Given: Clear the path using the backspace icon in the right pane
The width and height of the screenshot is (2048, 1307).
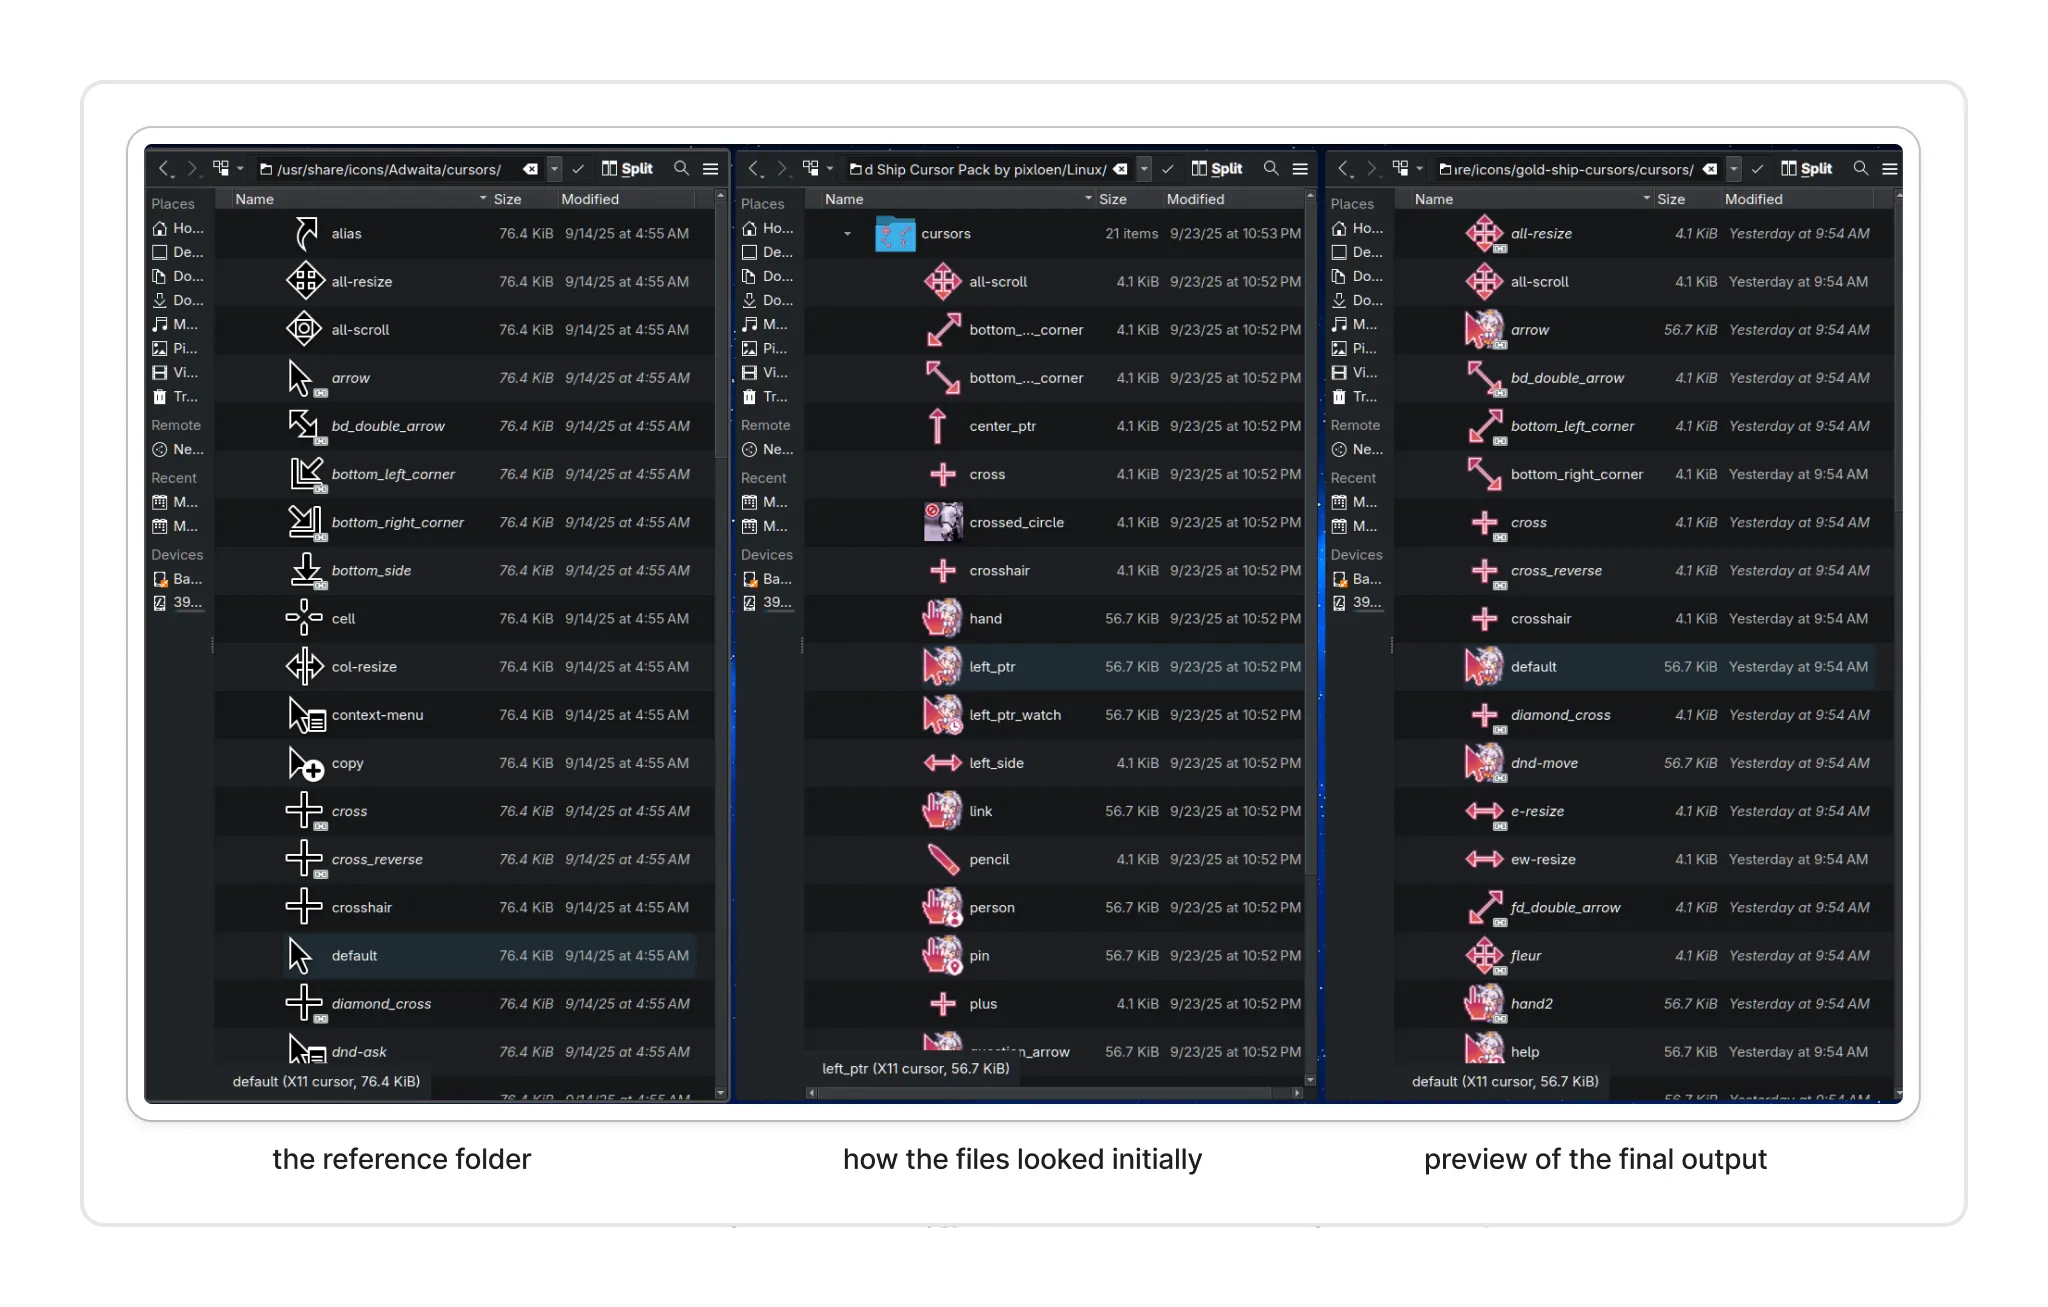Looking at the screenshot, I should click(1708, 169).
